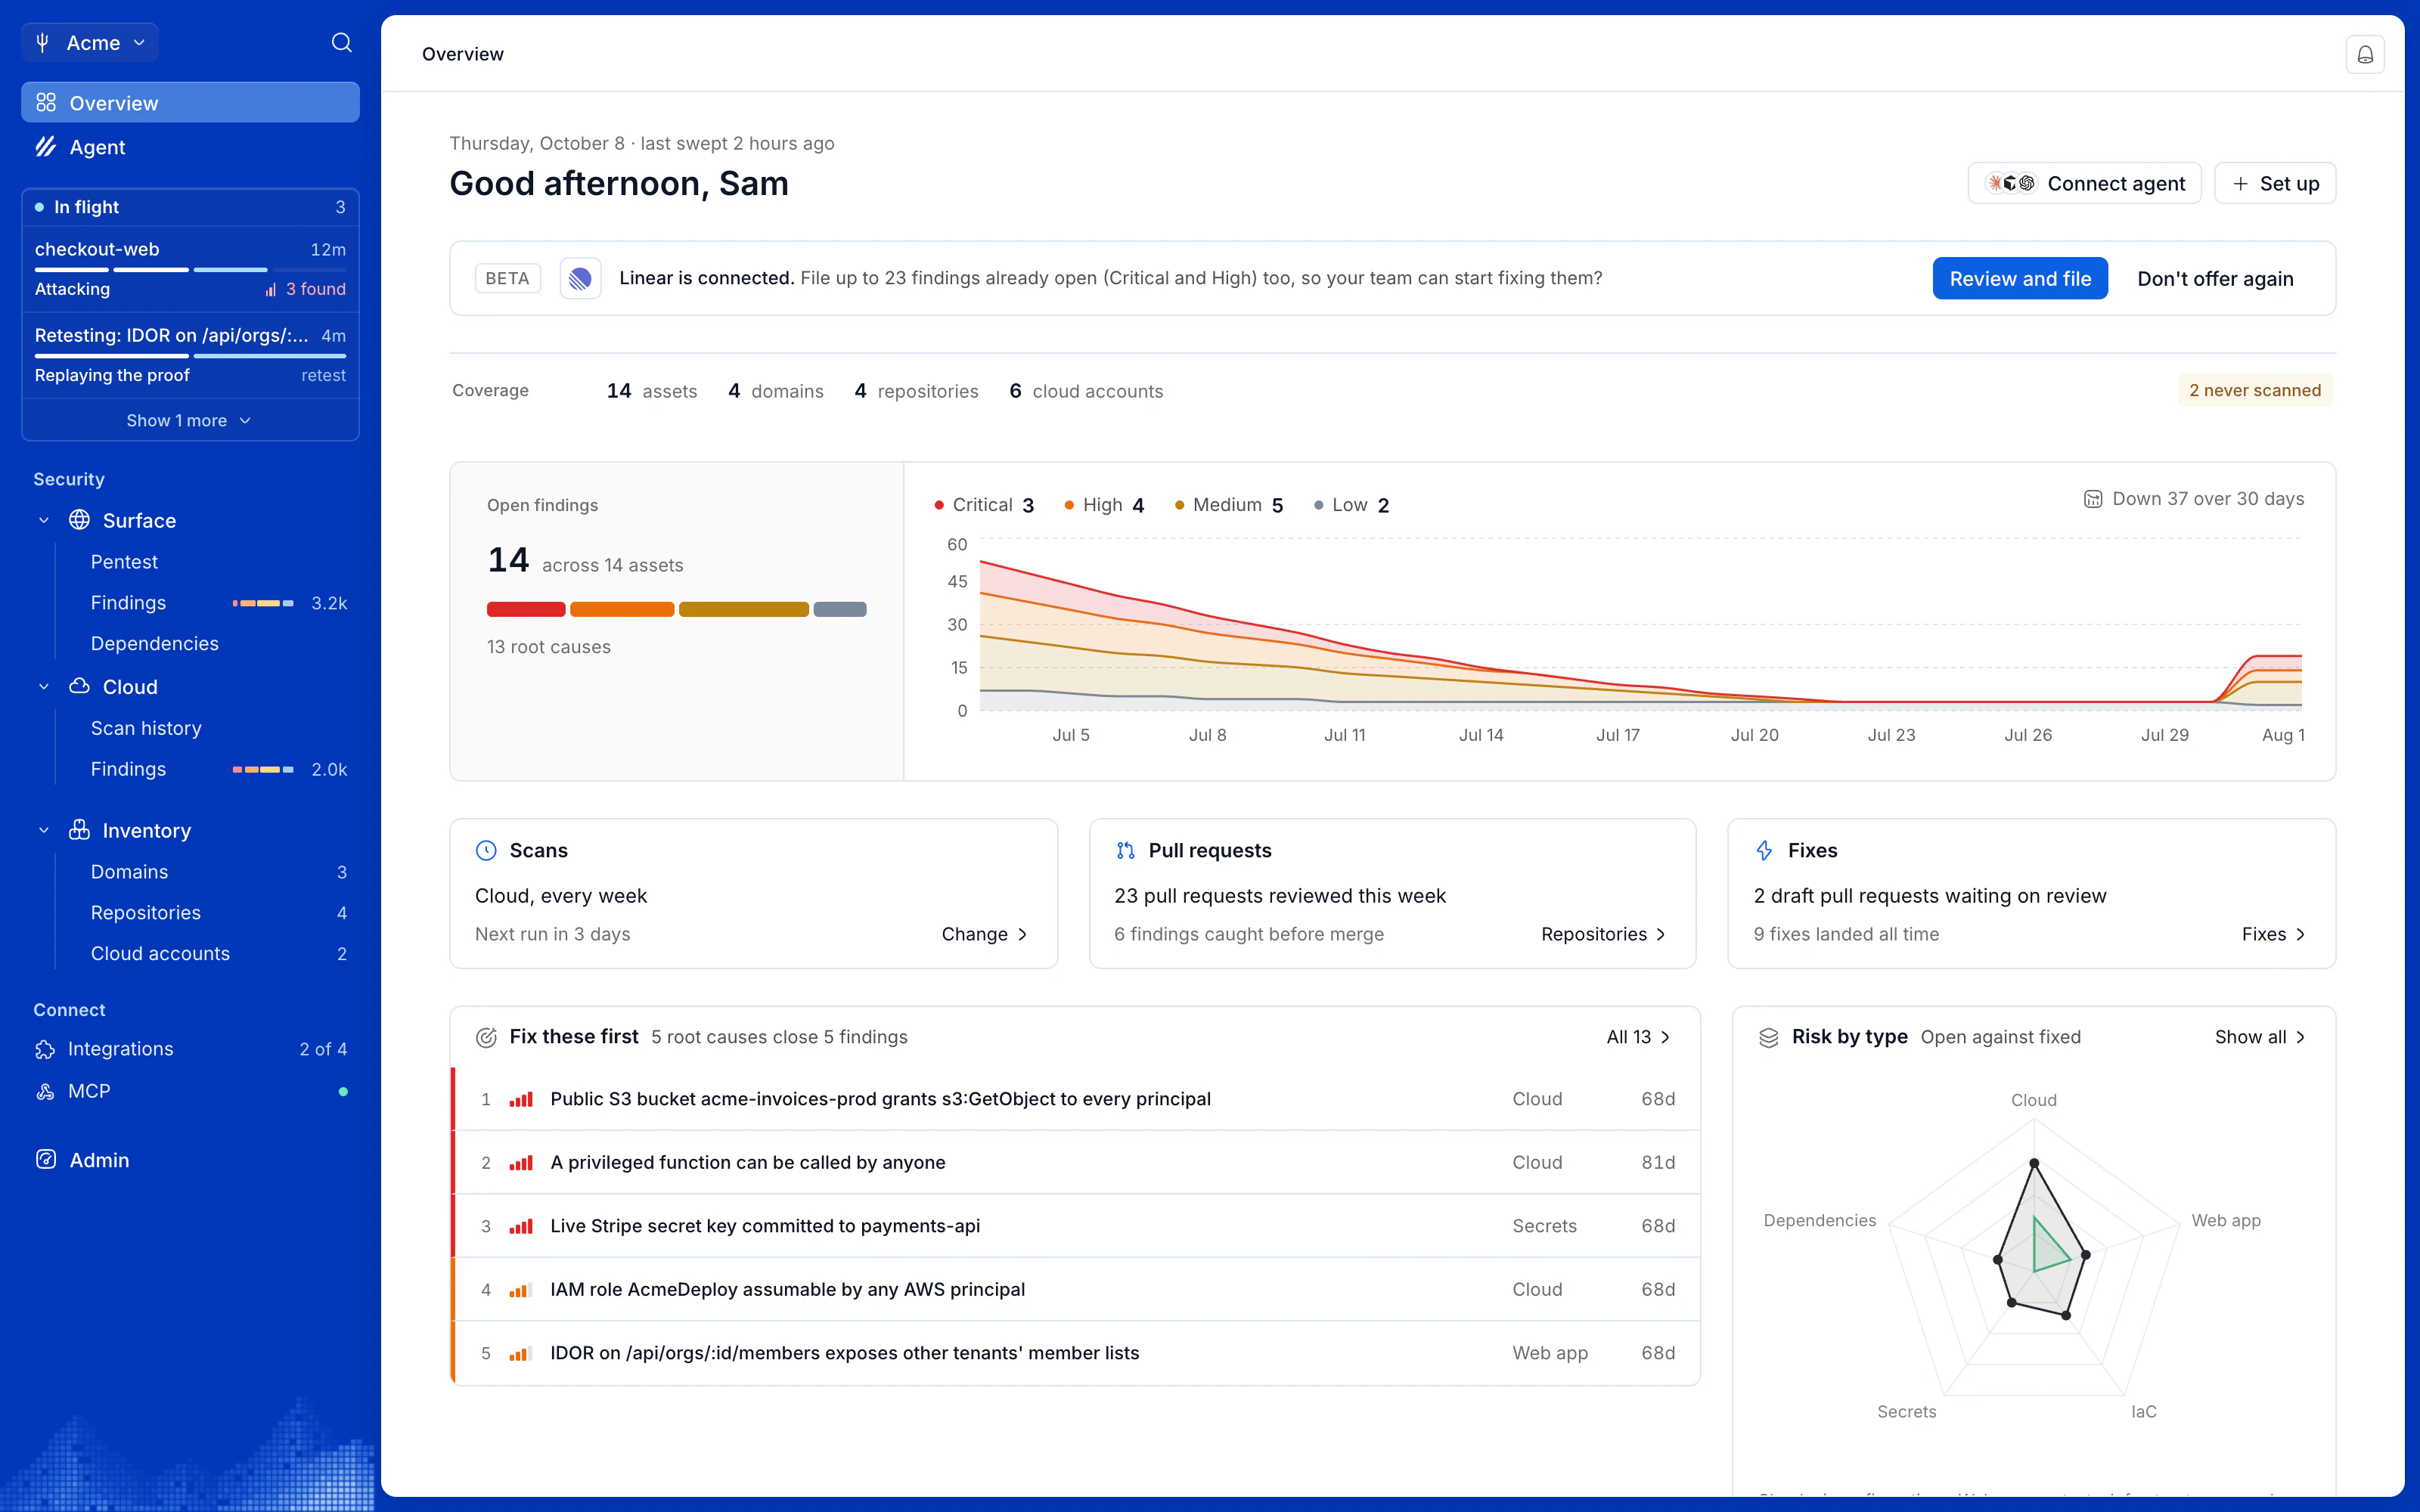Click the Review and file button
Viewport: 2420px width, 1512px height.
tap(2020, 278)
